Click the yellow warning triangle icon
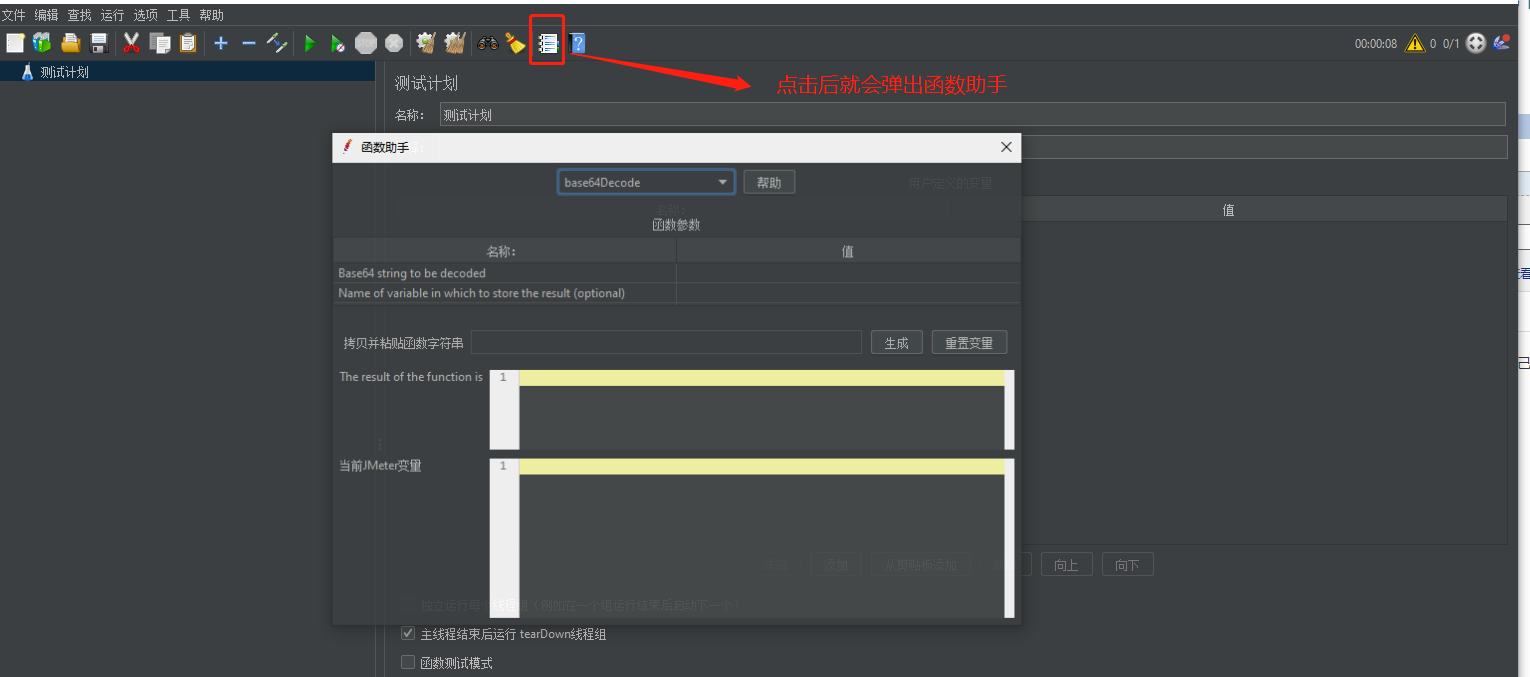This screenshot has width=1530, height=677. click(1414, 43)
